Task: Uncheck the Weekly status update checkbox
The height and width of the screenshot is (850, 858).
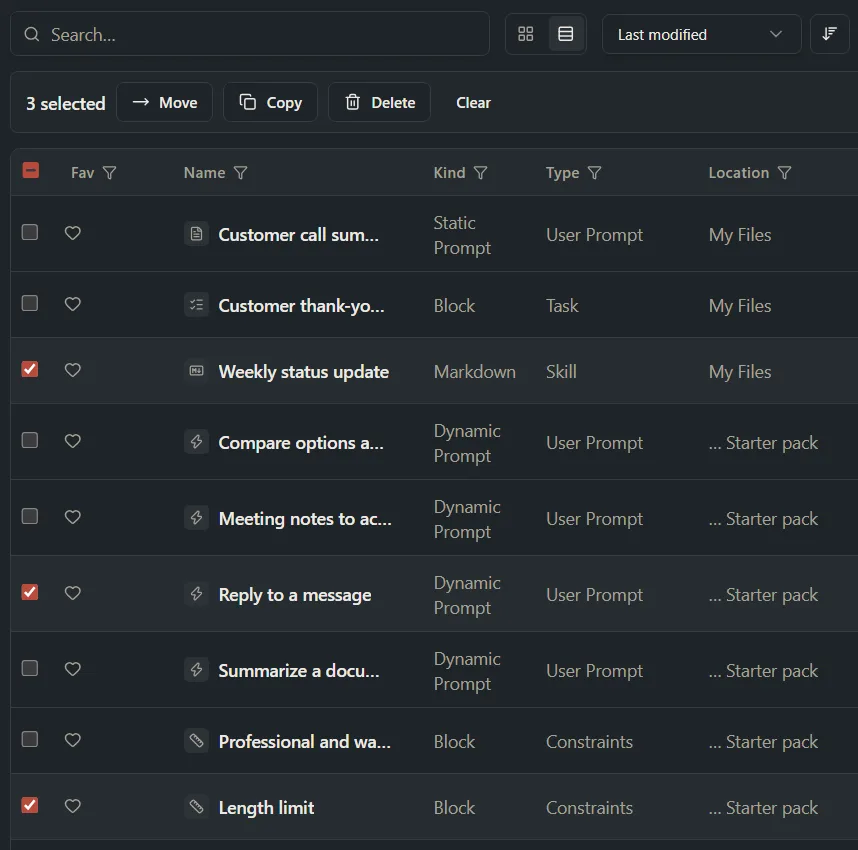Action: (x=30, y=369)
